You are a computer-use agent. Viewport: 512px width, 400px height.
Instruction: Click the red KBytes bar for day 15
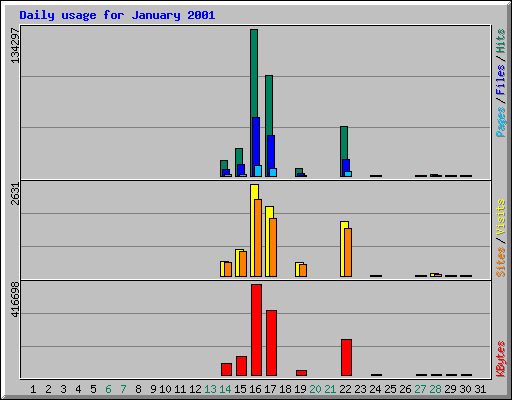tap(242, 366)
